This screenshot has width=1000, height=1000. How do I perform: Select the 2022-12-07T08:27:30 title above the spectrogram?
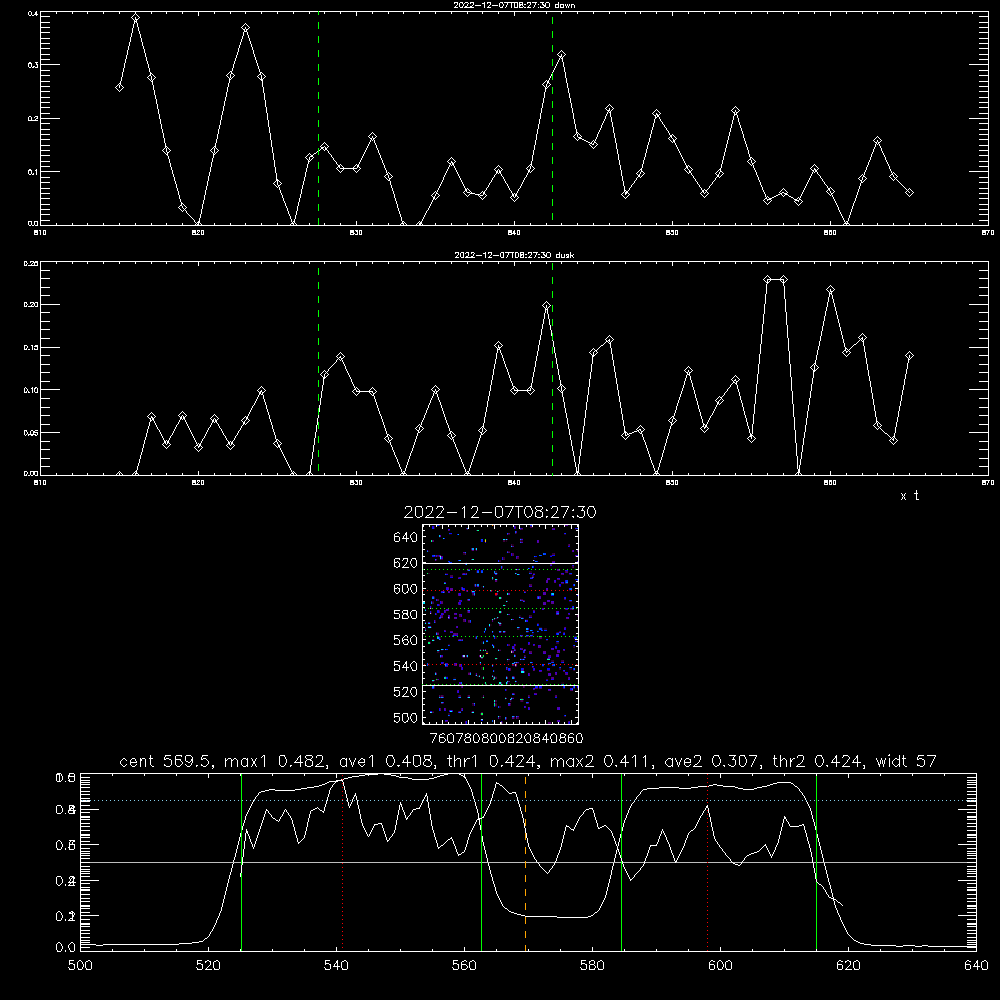[x=500, y=512]
